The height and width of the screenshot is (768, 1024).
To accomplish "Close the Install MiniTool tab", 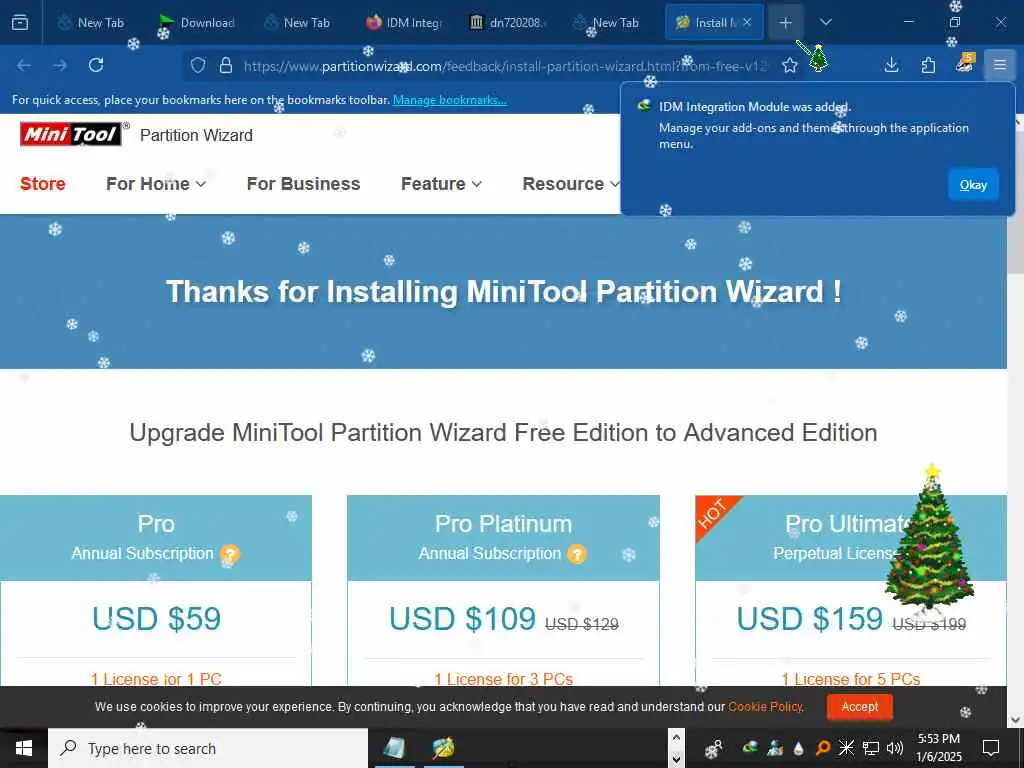I will tap(747, 22).
